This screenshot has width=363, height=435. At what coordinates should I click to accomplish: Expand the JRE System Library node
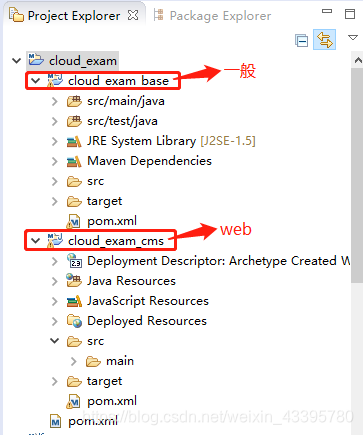55,141
